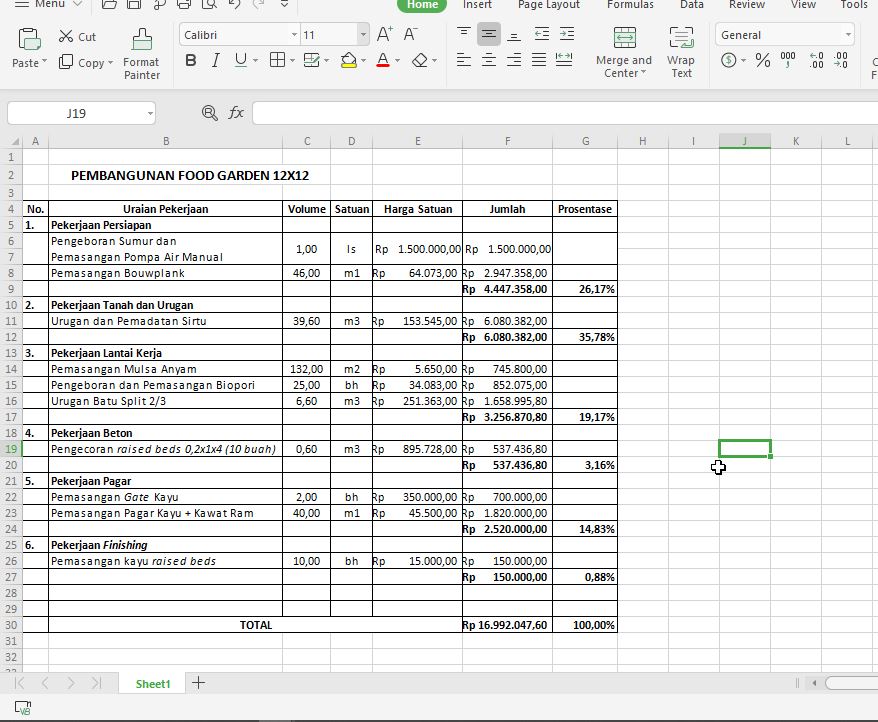Click the Borders icon
This screenshot has width=878, height=722.
[x=277, y=59]
